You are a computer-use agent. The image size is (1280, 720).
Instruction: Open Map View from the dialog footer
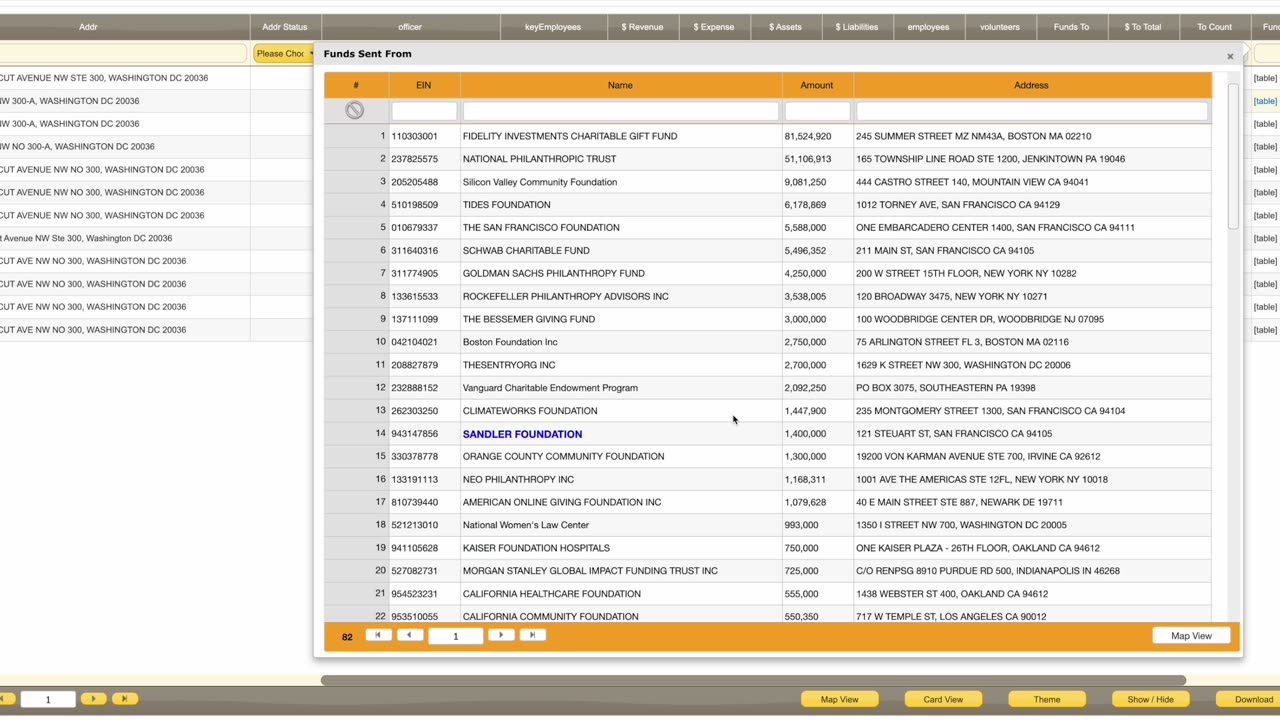point(1191,636)
